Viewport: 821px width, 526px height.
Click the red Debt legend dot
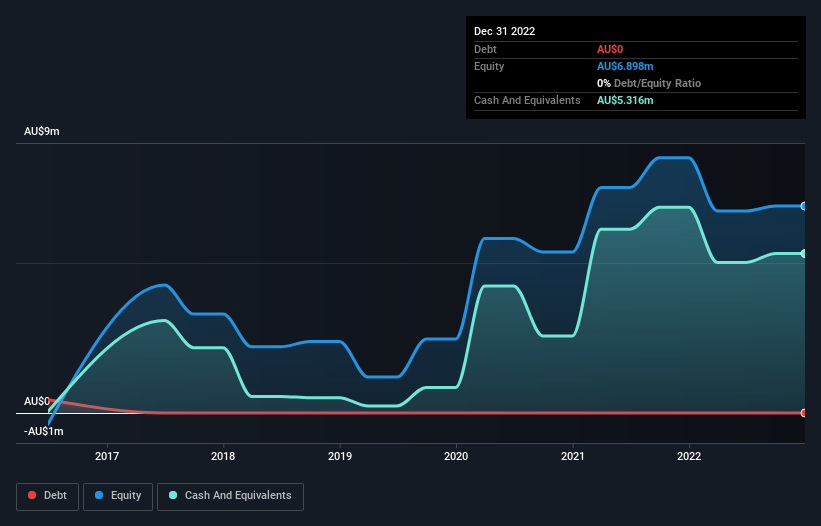[x=32, y=495]
